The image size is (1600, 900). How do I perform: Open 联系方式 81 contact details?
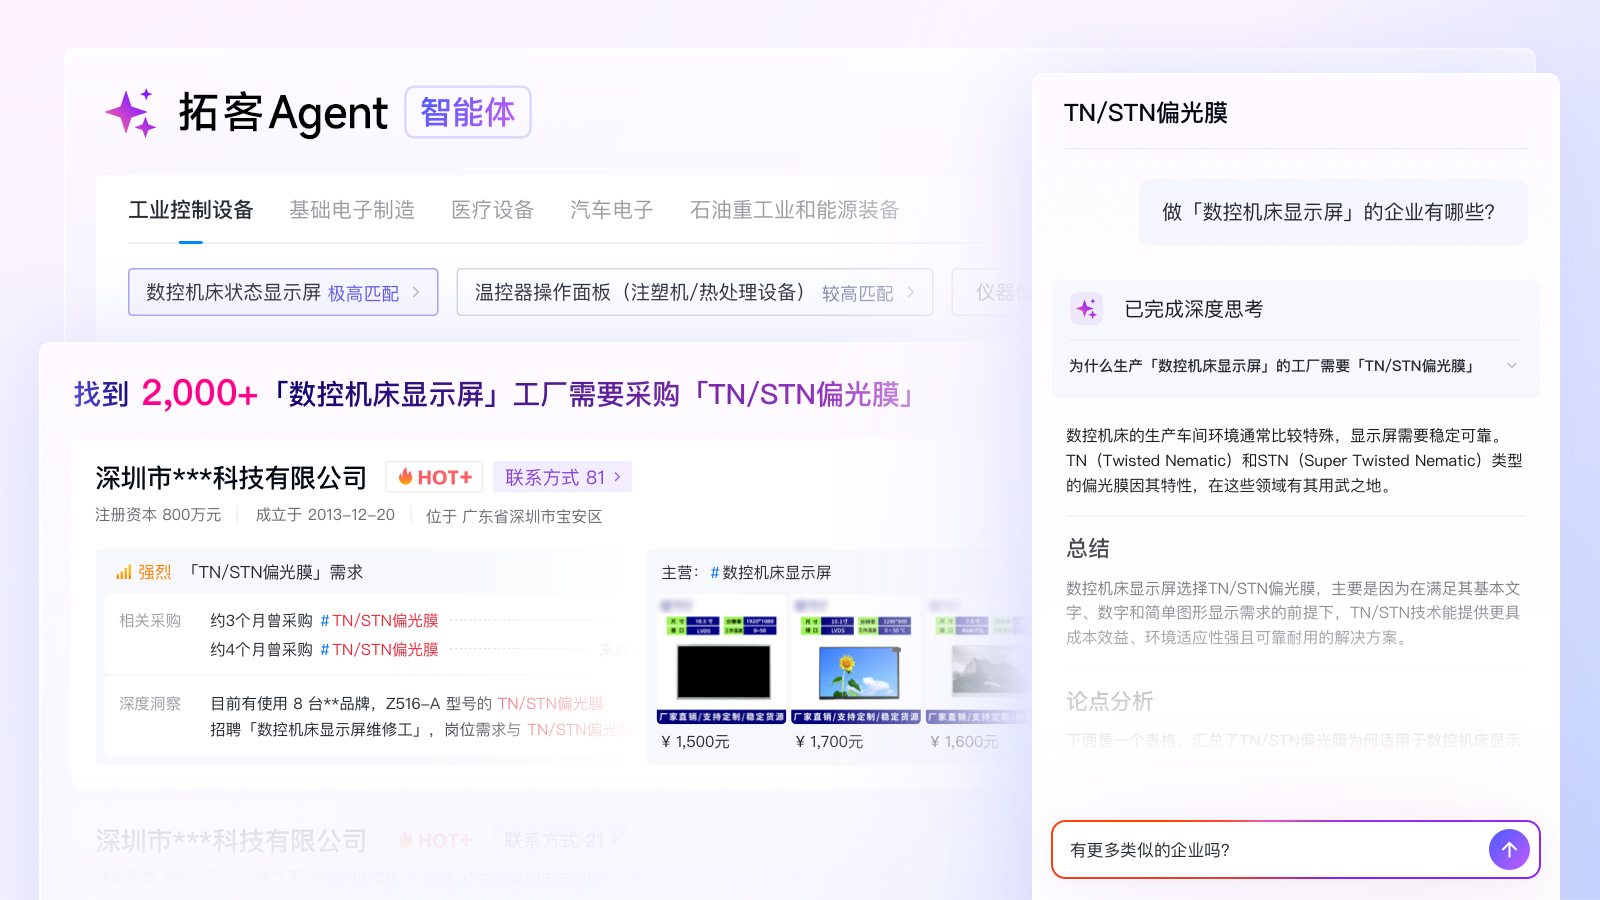(562, 478)
